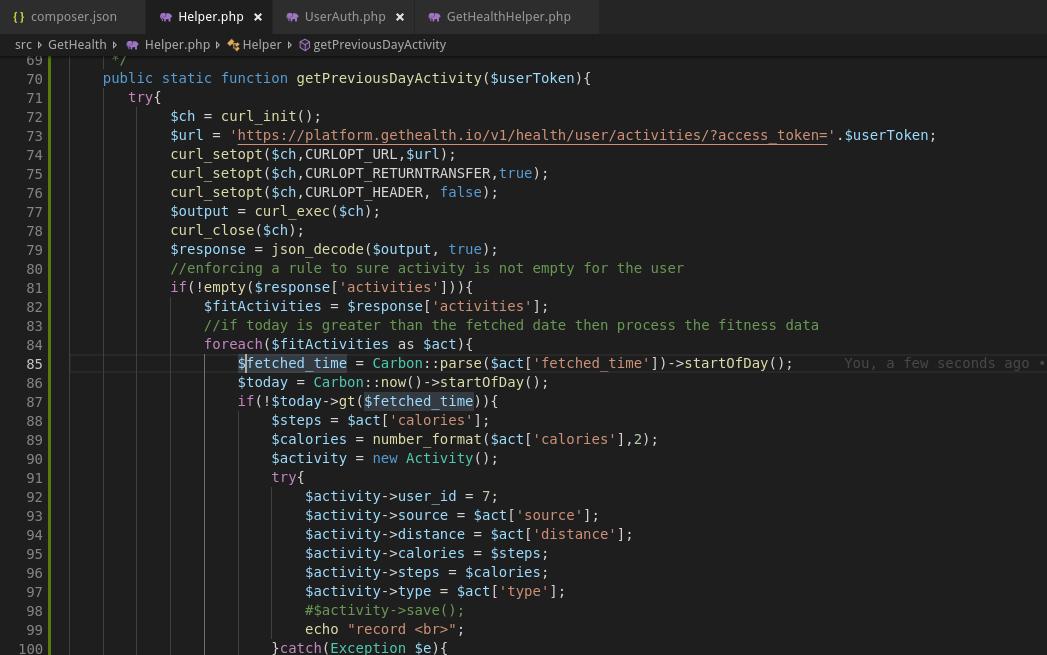Viewport: 1047px width, 655px height.
Task: Click PHP elephant icon on GetHealthHelper.php tab
Action: [434, 17]
